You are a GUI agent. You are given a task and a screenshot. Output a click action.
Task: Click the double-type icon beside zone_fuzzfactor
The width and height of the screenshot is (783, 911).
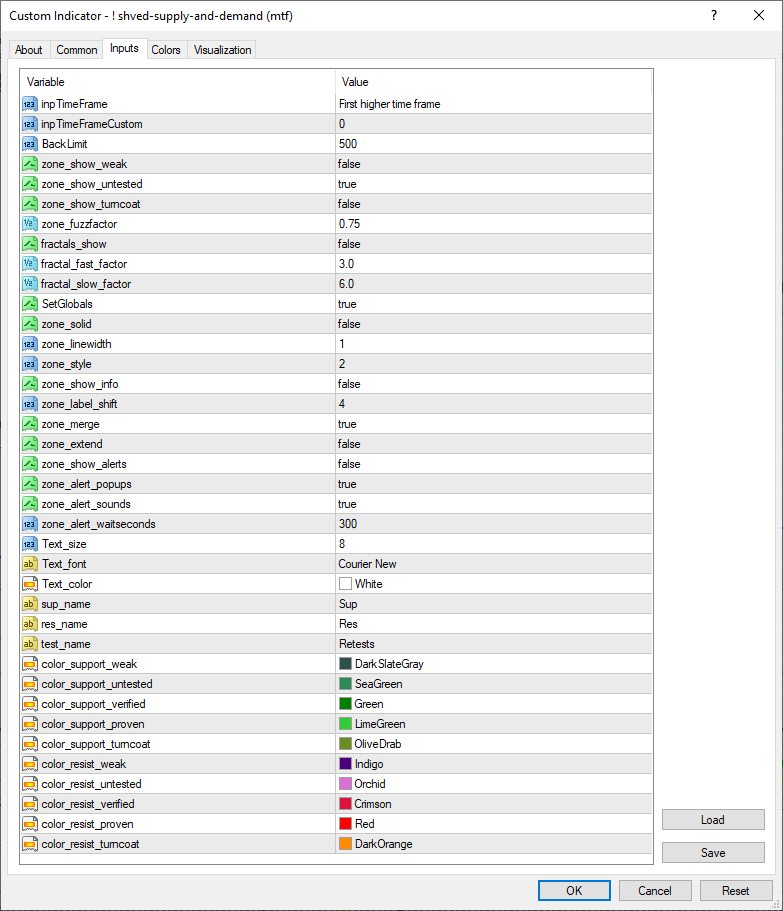click(30, 224)
